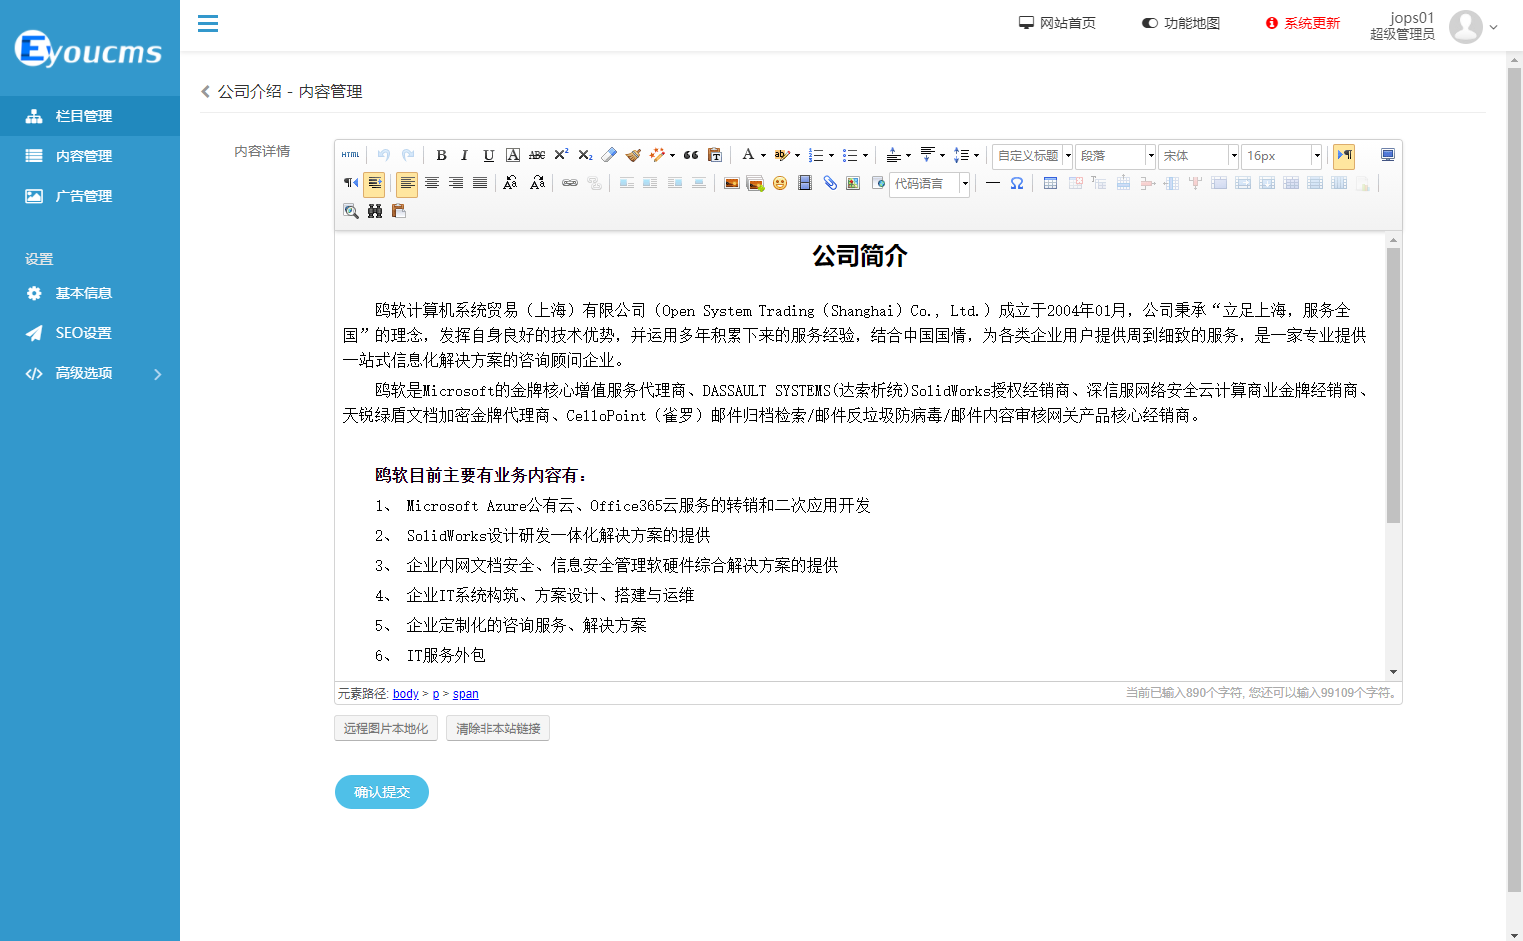Attach a file with paperclip icon

(x=829, y=183)
